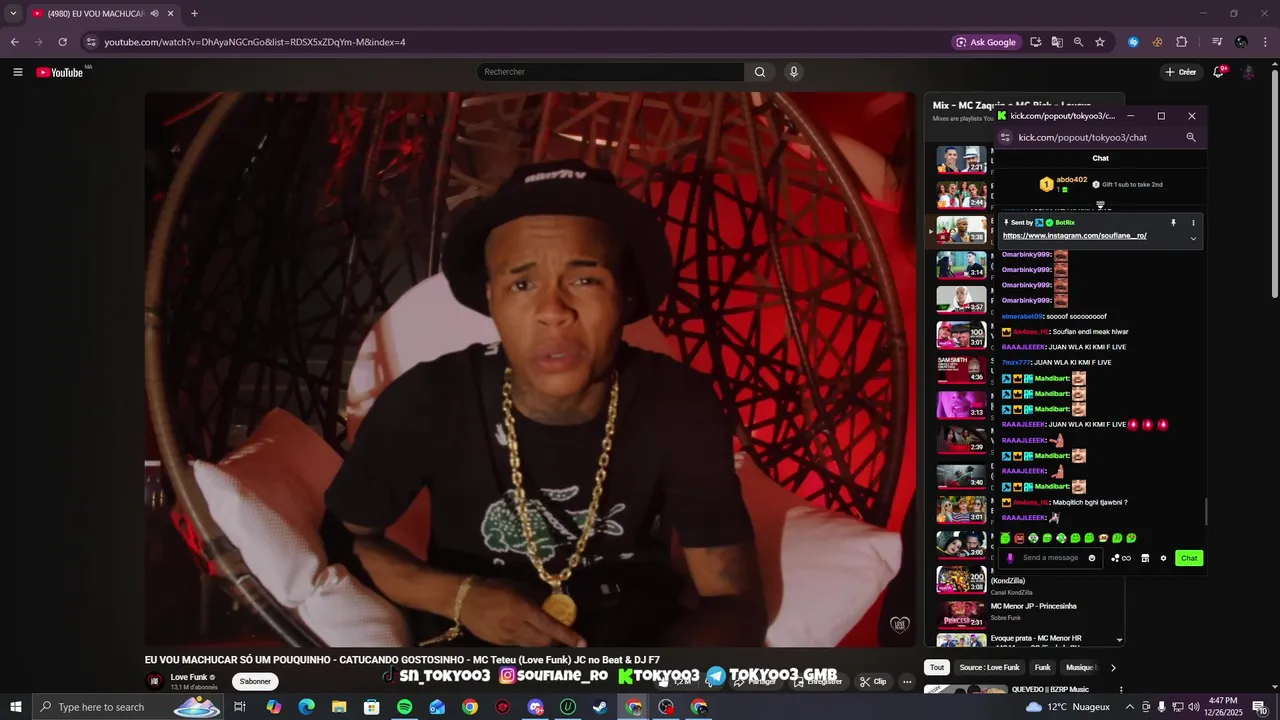Open a new Chrome tab
The image size is (1280, 720).
(x=194, y=14)
